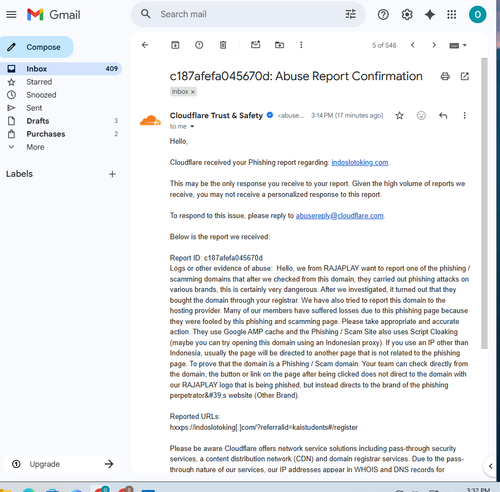Viewport: 500px width, 492px height.
Task: Mark the email as unread
Action: (x=256, y=45)
